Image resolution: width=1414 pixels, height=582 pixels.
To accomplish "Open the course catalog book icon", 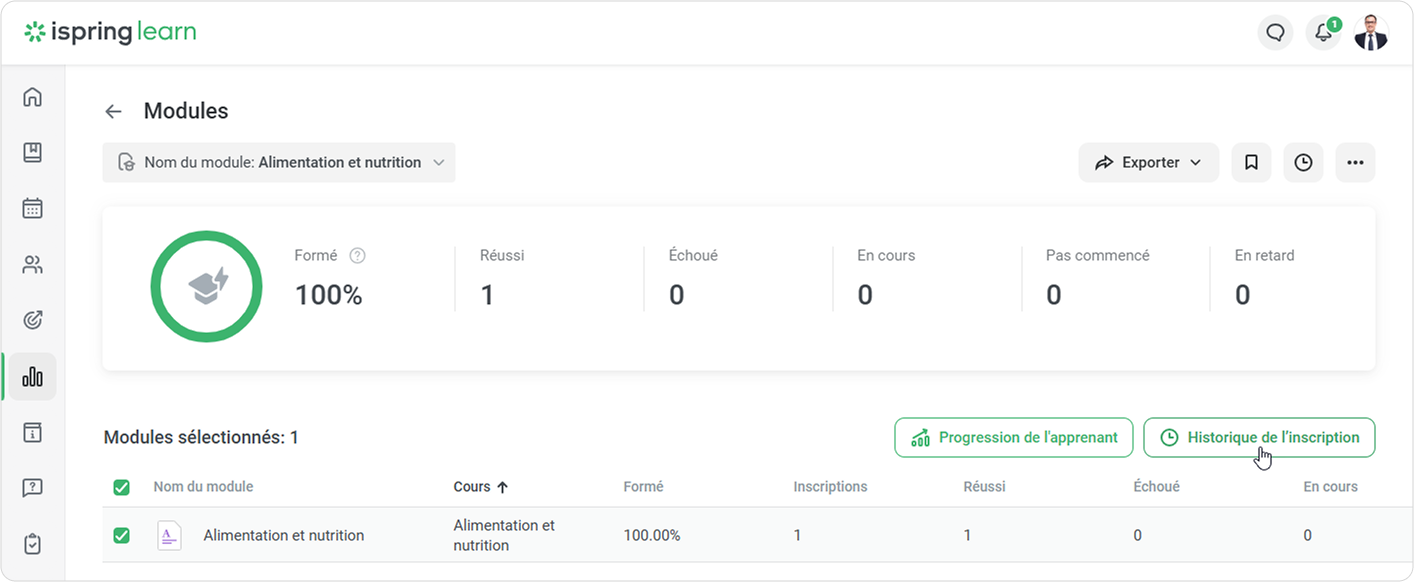I will pyautogui.click(x=32, y=153).
